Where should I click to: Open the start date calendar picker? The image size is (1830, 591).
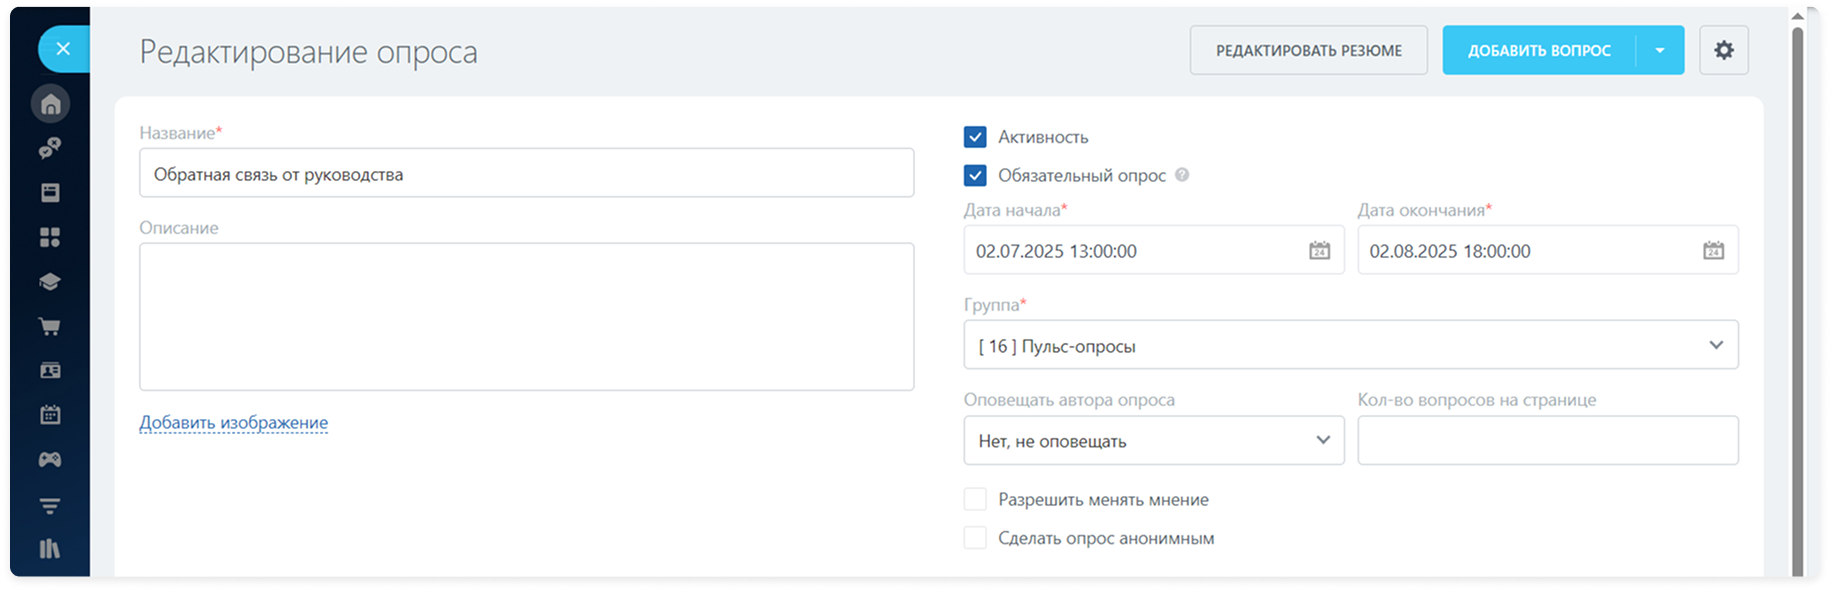(1319, 251)
